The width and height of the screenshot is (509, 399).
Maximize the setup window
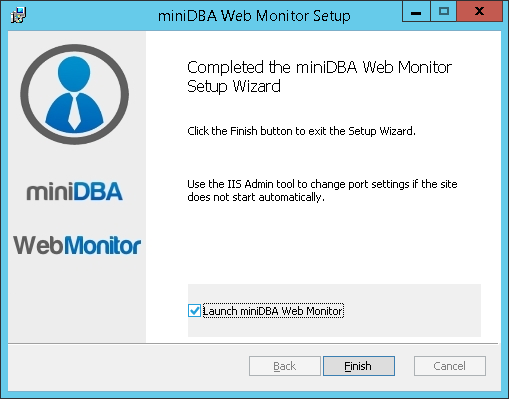click(444, 12)
